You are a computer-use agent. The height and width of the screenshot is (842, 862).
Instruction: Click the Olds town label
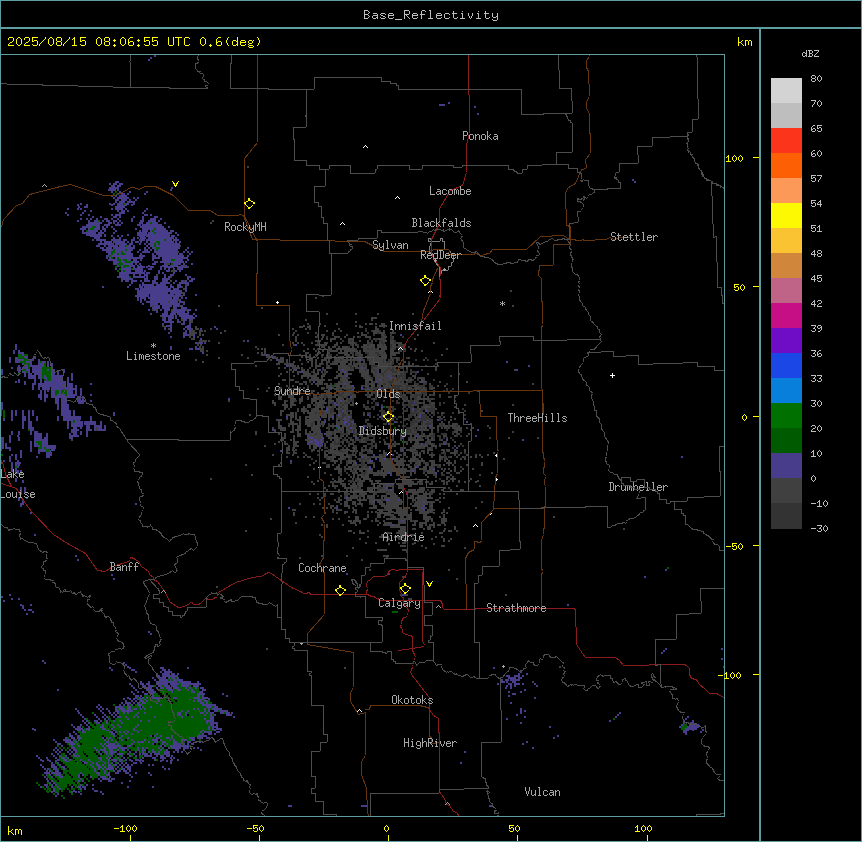[388, 394]
